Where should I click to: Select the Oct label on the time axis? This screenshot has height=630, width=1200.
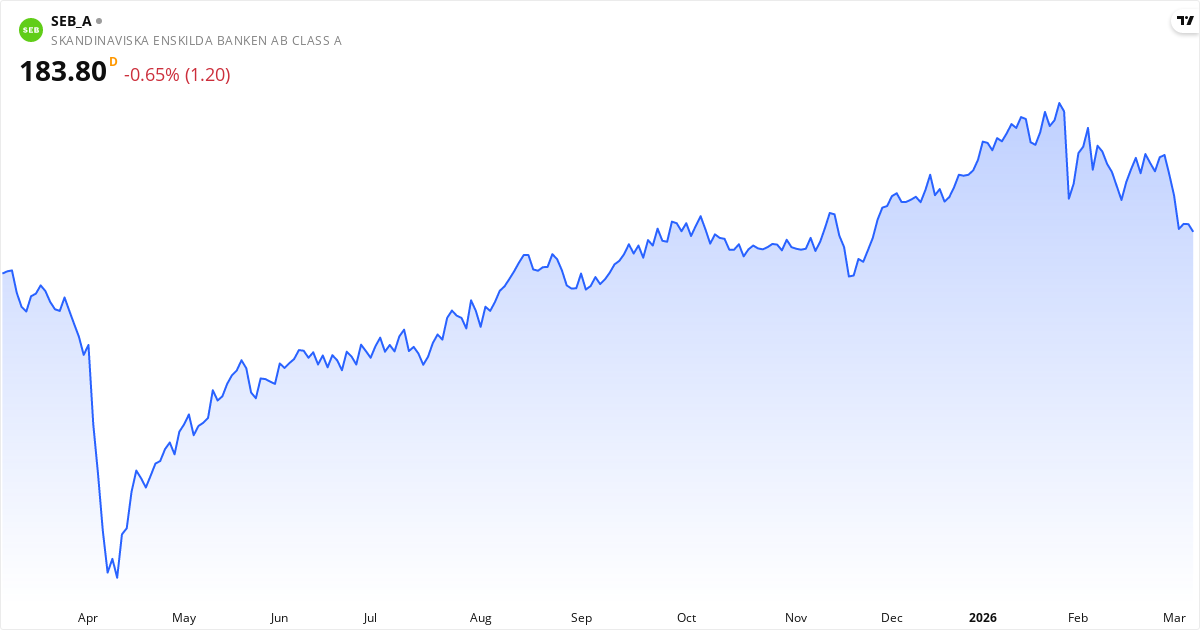pyautogui.click(x=686, y=618)
